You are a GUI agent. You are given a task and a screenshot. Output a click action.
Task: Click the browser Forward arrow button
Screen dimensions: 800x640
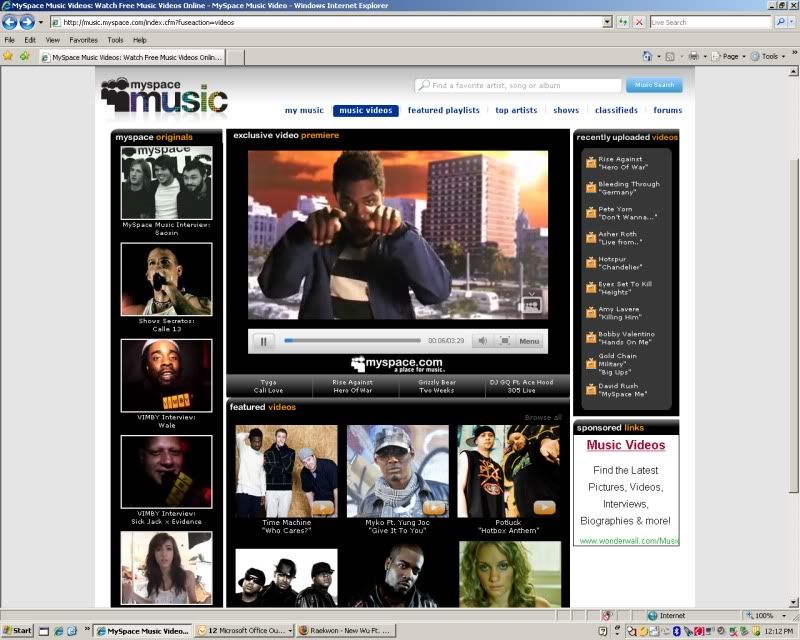(27, 22)
